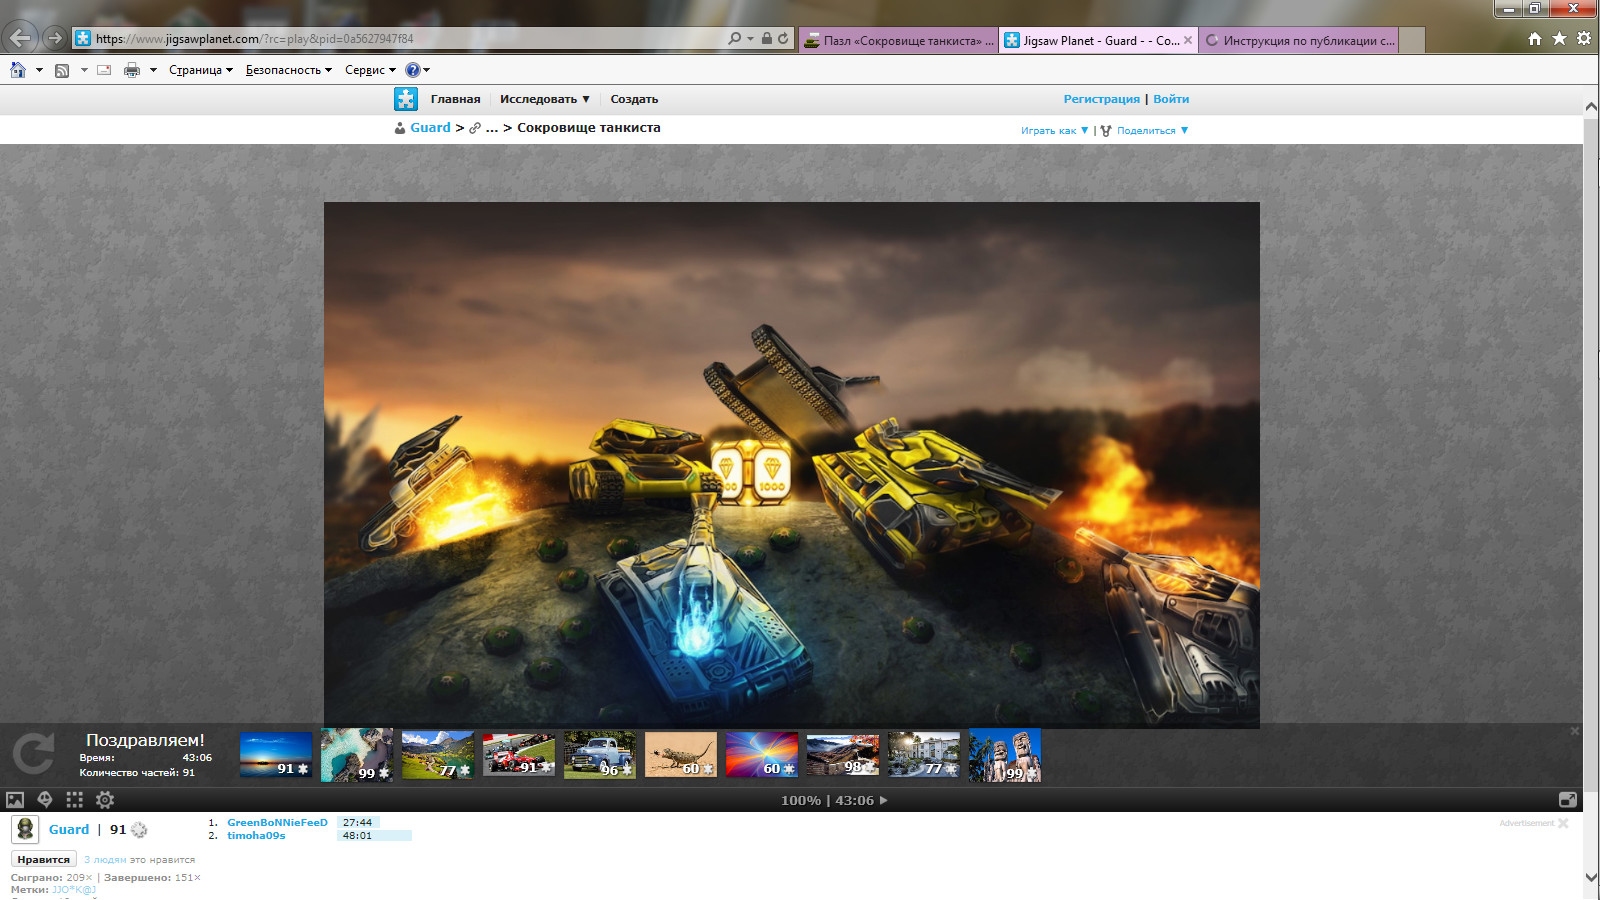Image resolution: width=1600 pixels, height=900 pixels.
Task: Switch to the Инструкция по публикации tab
Action: coord(1298,40)
